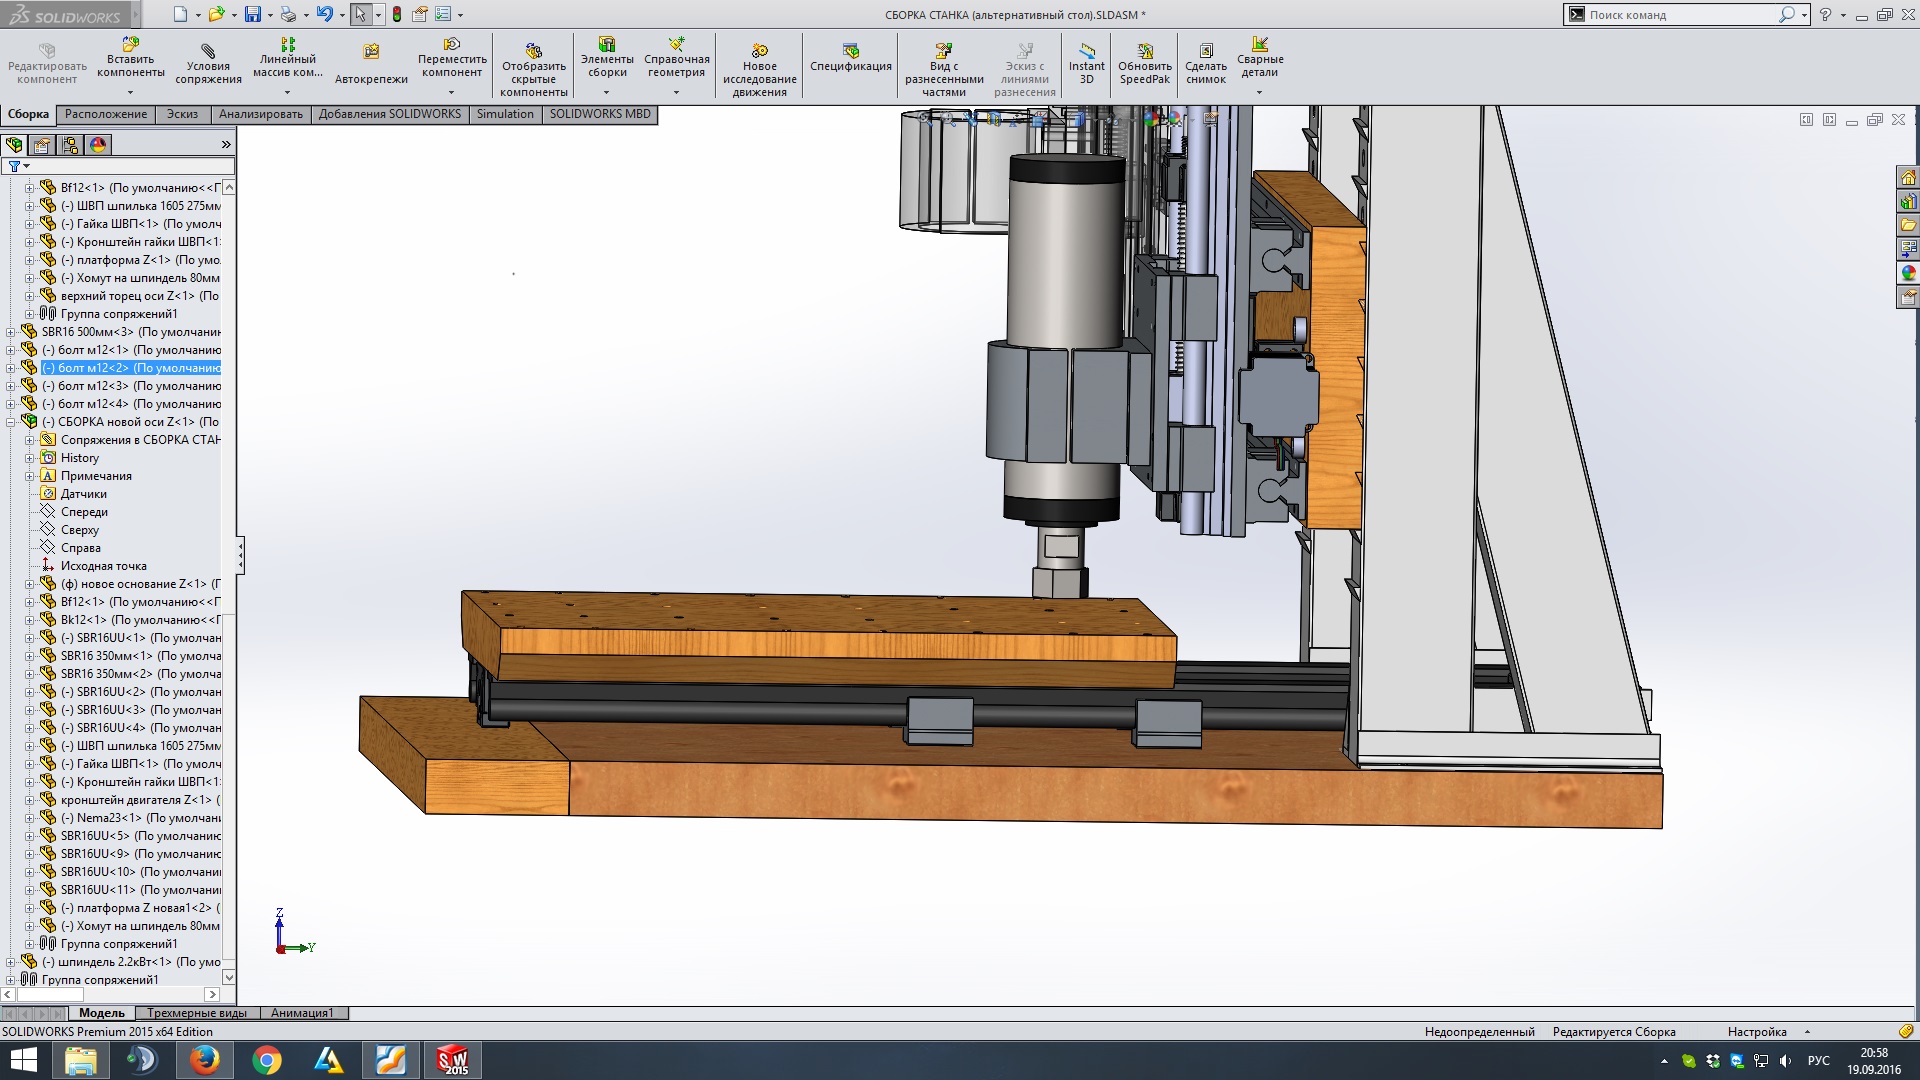Open the Линейный массив dropdown arrow
The height and width of the screenshot is (1080, 1920).
[x=287, y=93]
